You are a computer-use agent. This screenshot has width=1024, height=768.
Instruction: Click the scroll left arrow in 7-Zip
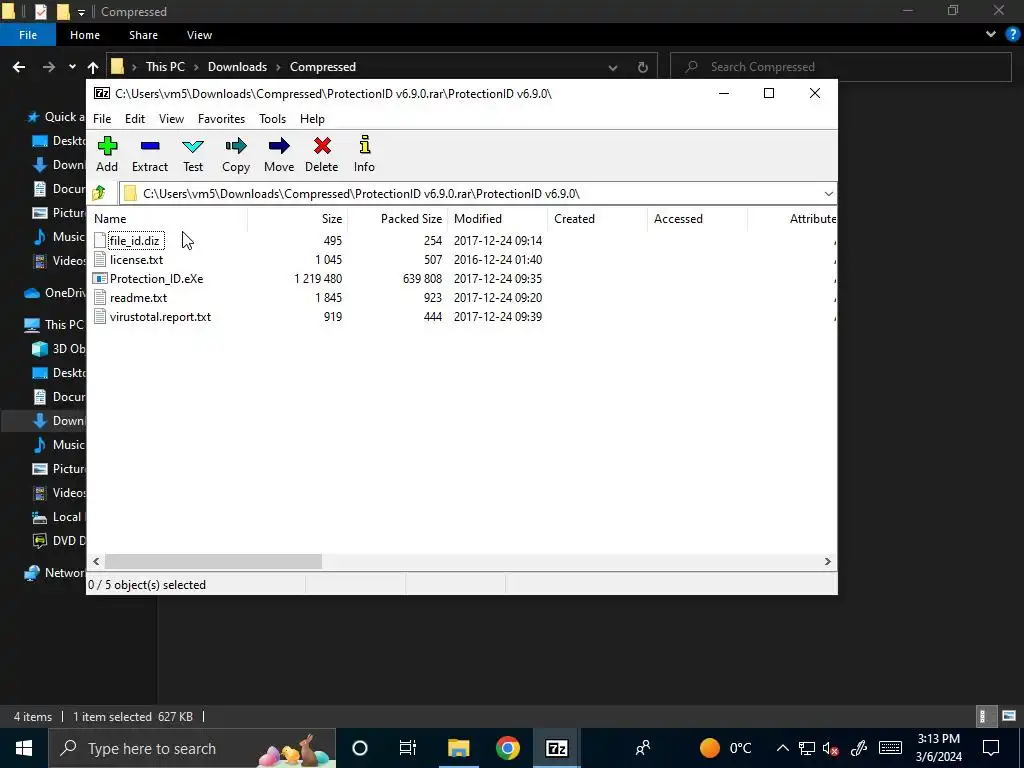coord(96,562)
